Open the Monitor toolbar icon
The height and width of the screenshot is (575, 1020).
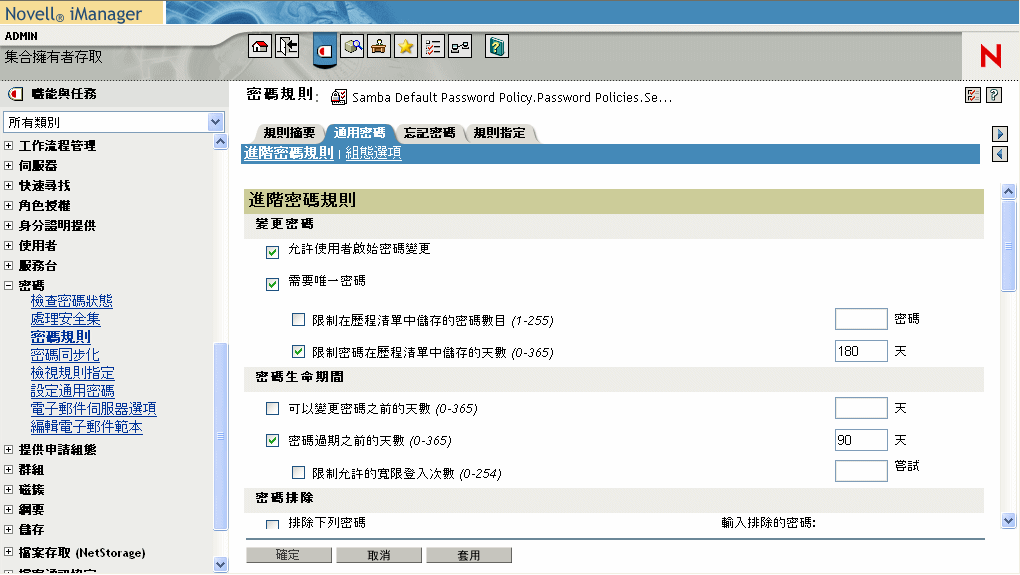[460, 47]
